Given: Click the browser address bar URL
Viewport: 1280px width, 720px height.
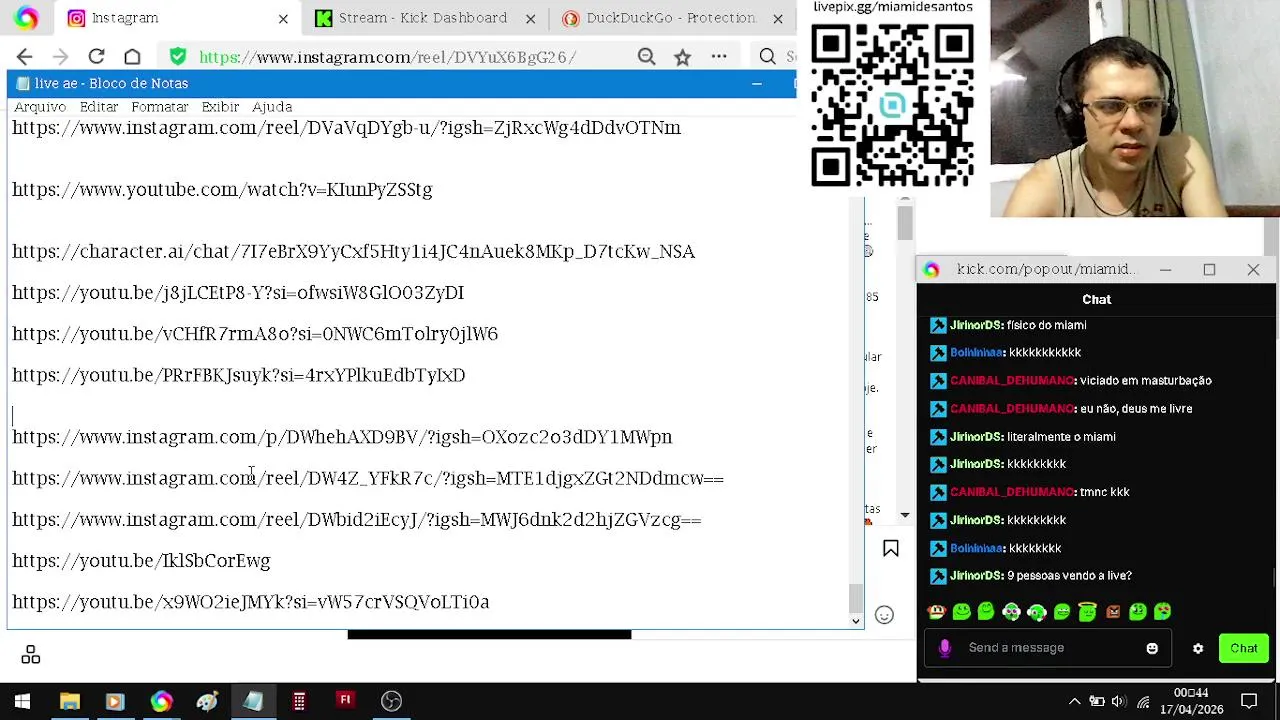Looking at the screenshot, I should (387, 57).
